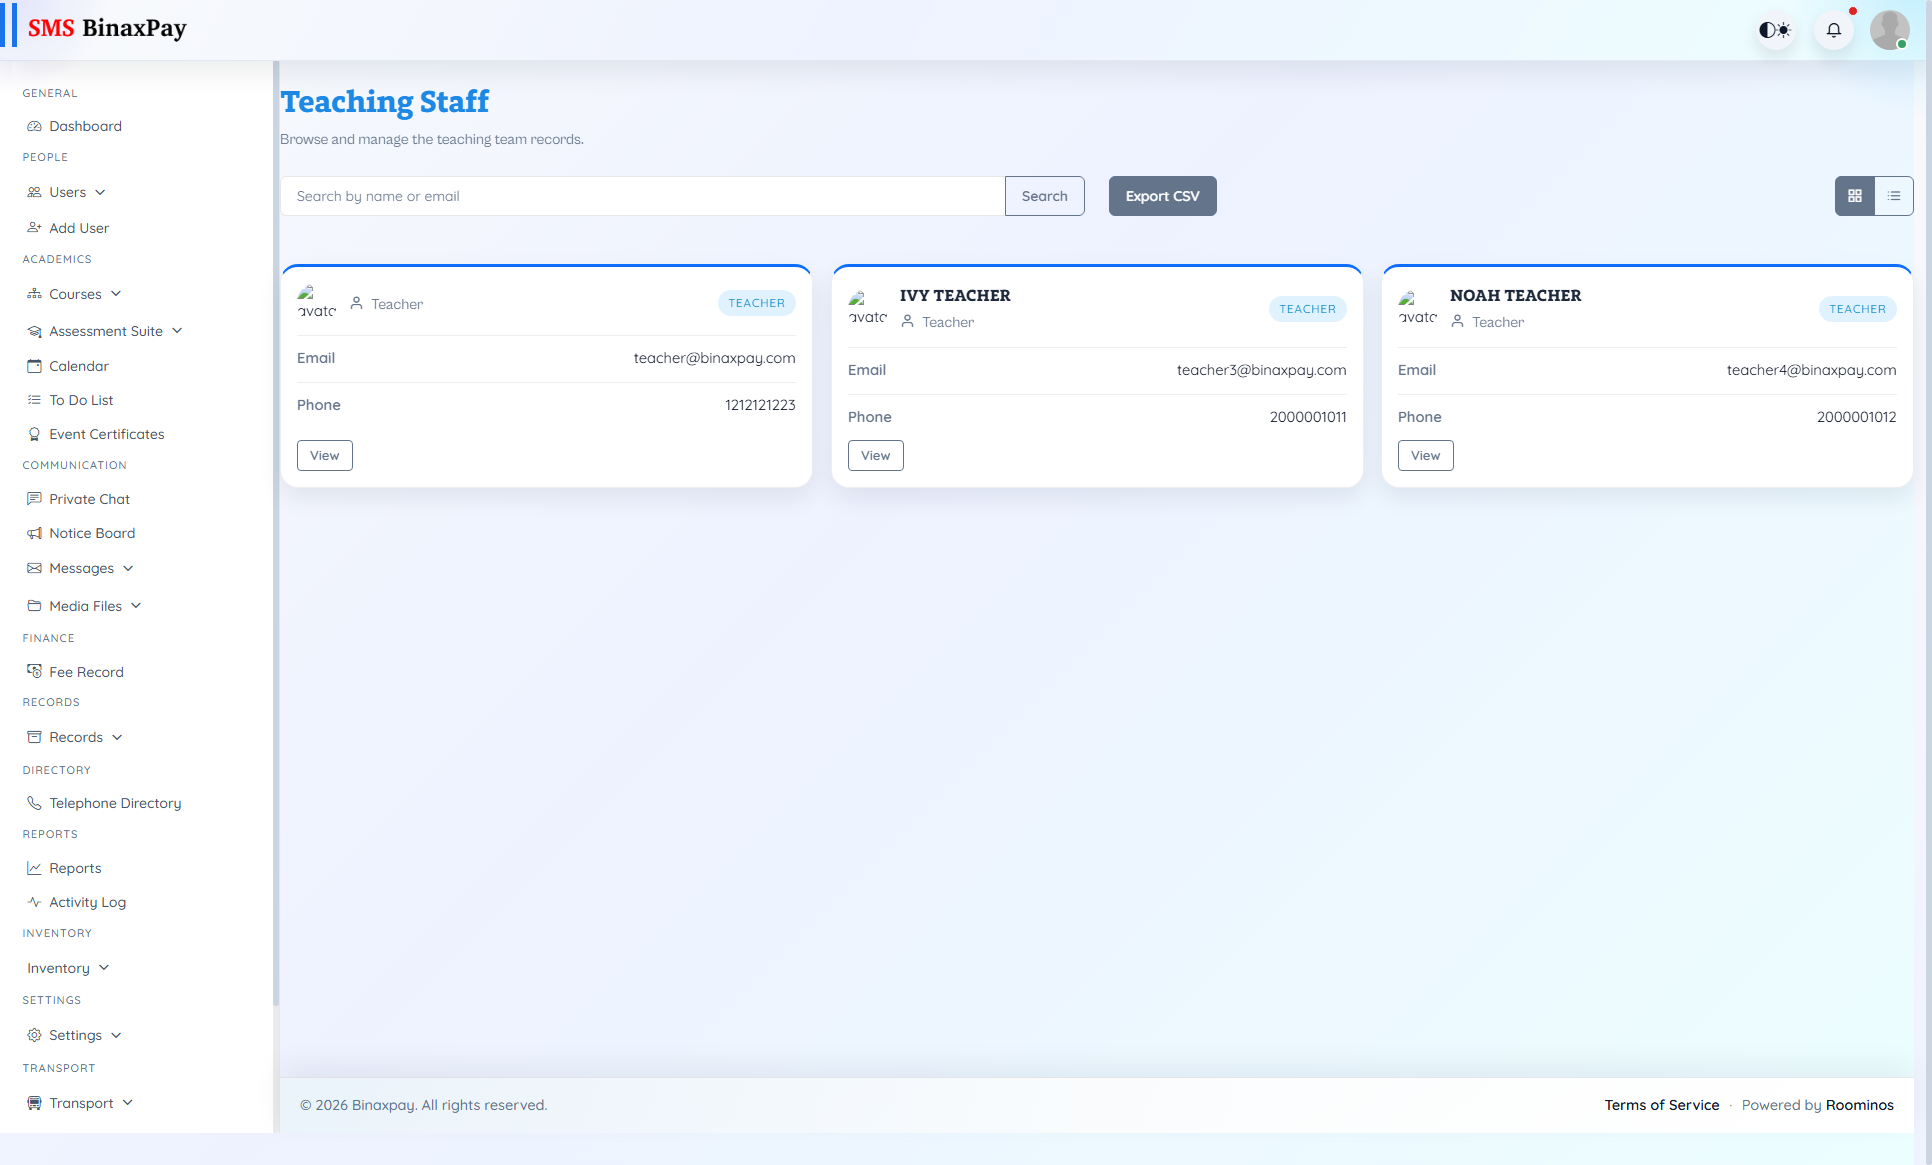Image resolution: width=1932 pixels, height=1165 pixels.
Task: Switch to list view layout
Action: [1895, 196]
